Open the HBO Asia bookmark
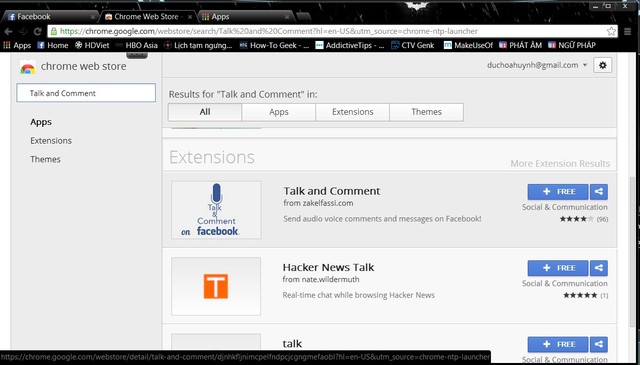 (136, 45)
